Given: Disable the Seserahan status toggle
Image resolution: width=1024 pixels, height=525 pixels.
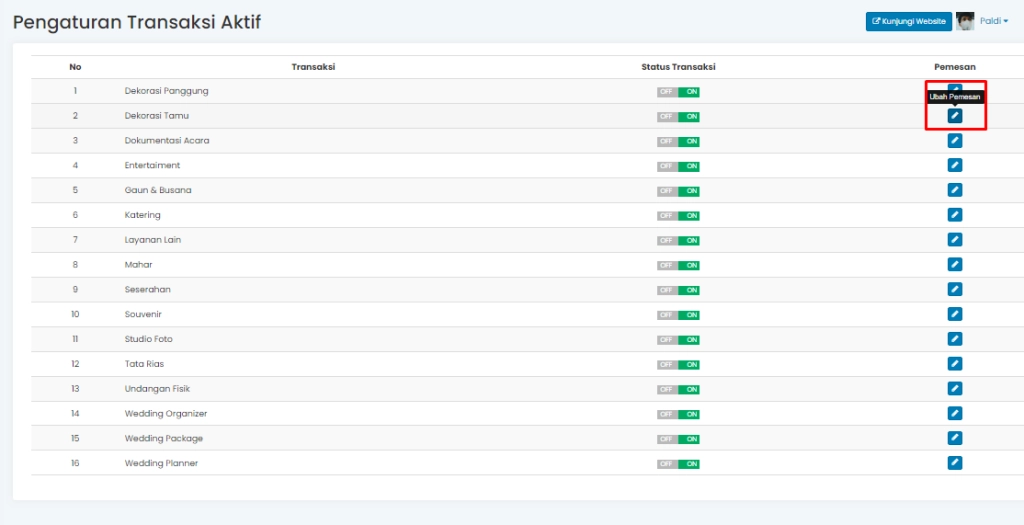Looking at the screenshot, I should click(x=678, y=290).
